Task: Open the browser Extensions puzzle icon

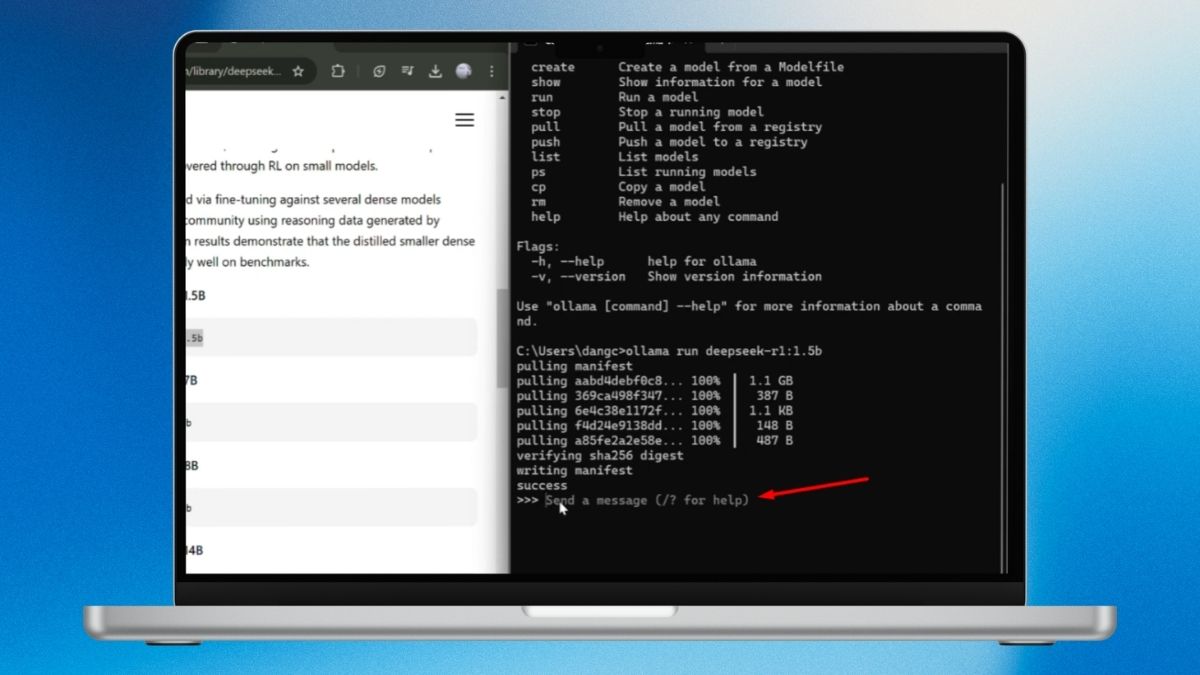Action: coord(338,72)
